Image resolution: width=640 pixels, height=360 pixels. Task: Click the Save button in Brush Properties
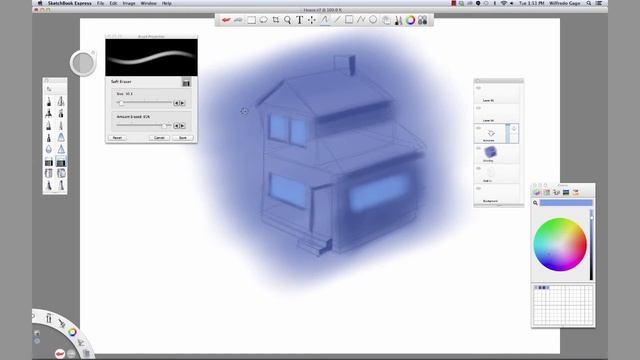(183, 138)
